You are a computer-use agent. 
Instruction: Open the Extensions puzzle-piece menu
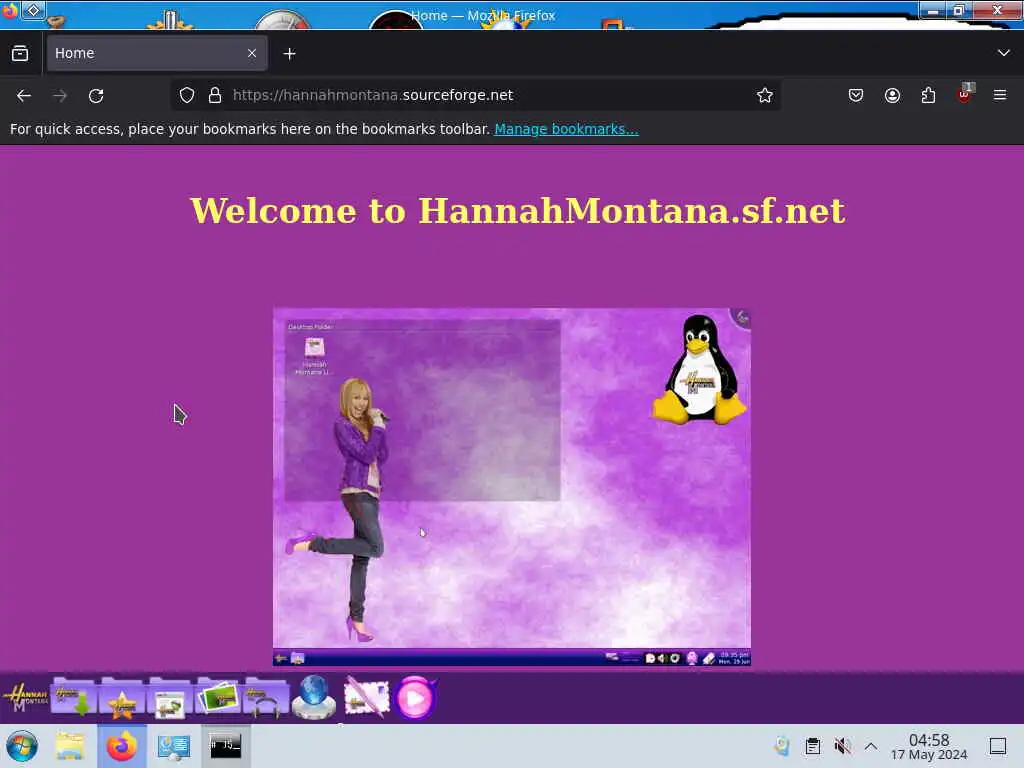(x=928, y=95)
